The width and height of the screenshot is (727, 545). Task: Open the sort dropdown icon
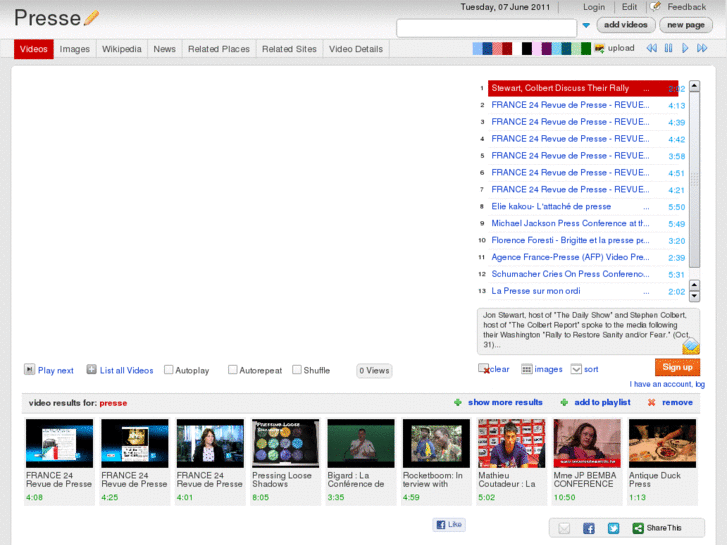(576, 369)
